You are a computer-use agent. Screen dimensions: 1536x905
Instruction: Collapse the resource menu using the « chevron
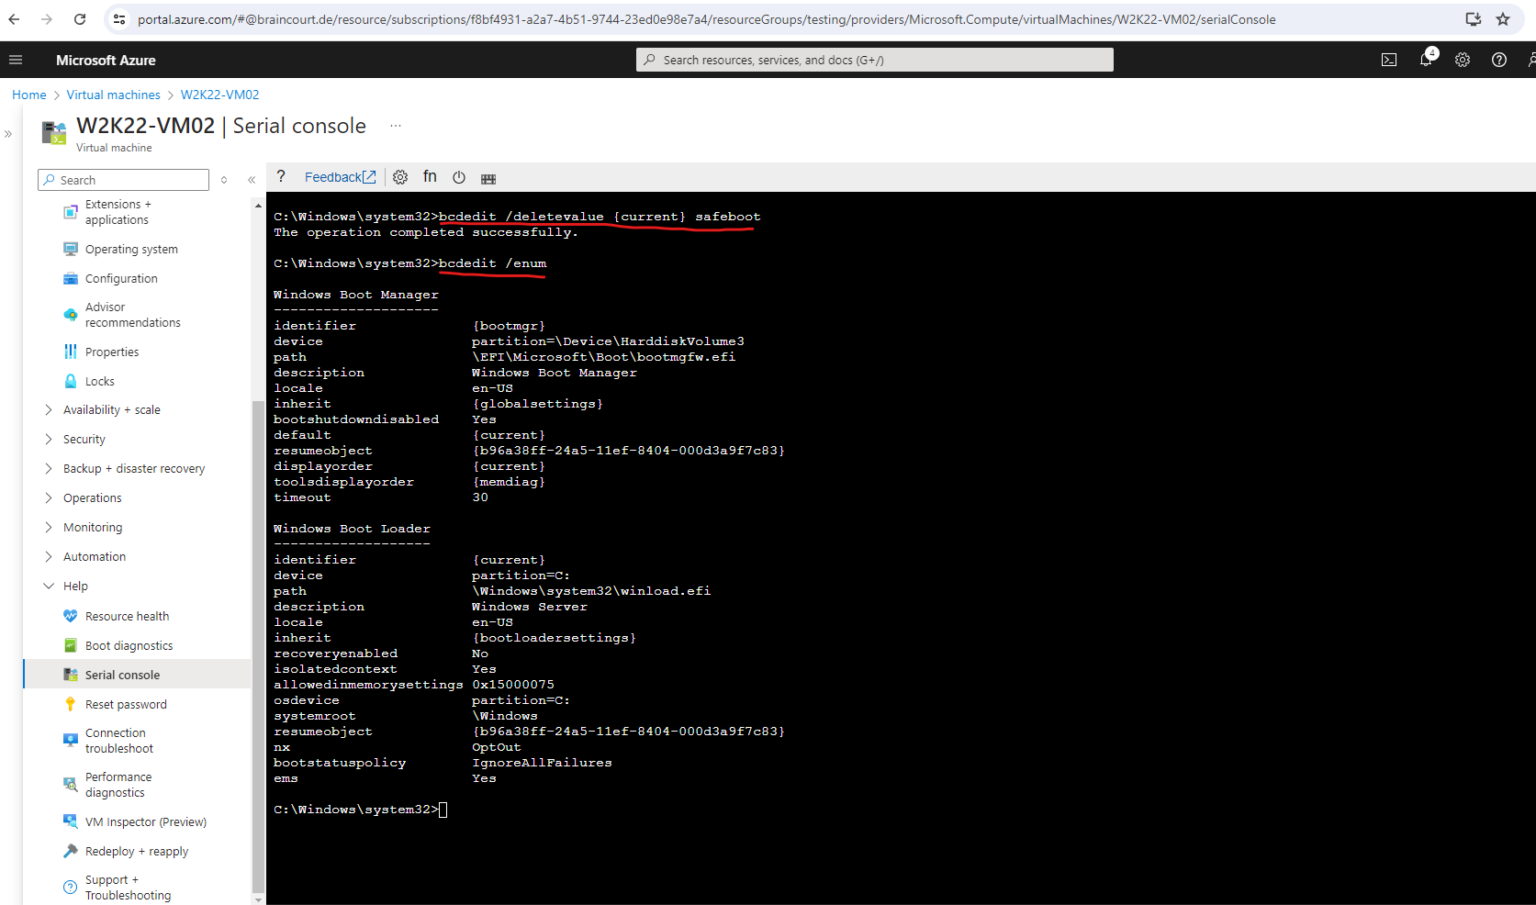coord(251,180)
